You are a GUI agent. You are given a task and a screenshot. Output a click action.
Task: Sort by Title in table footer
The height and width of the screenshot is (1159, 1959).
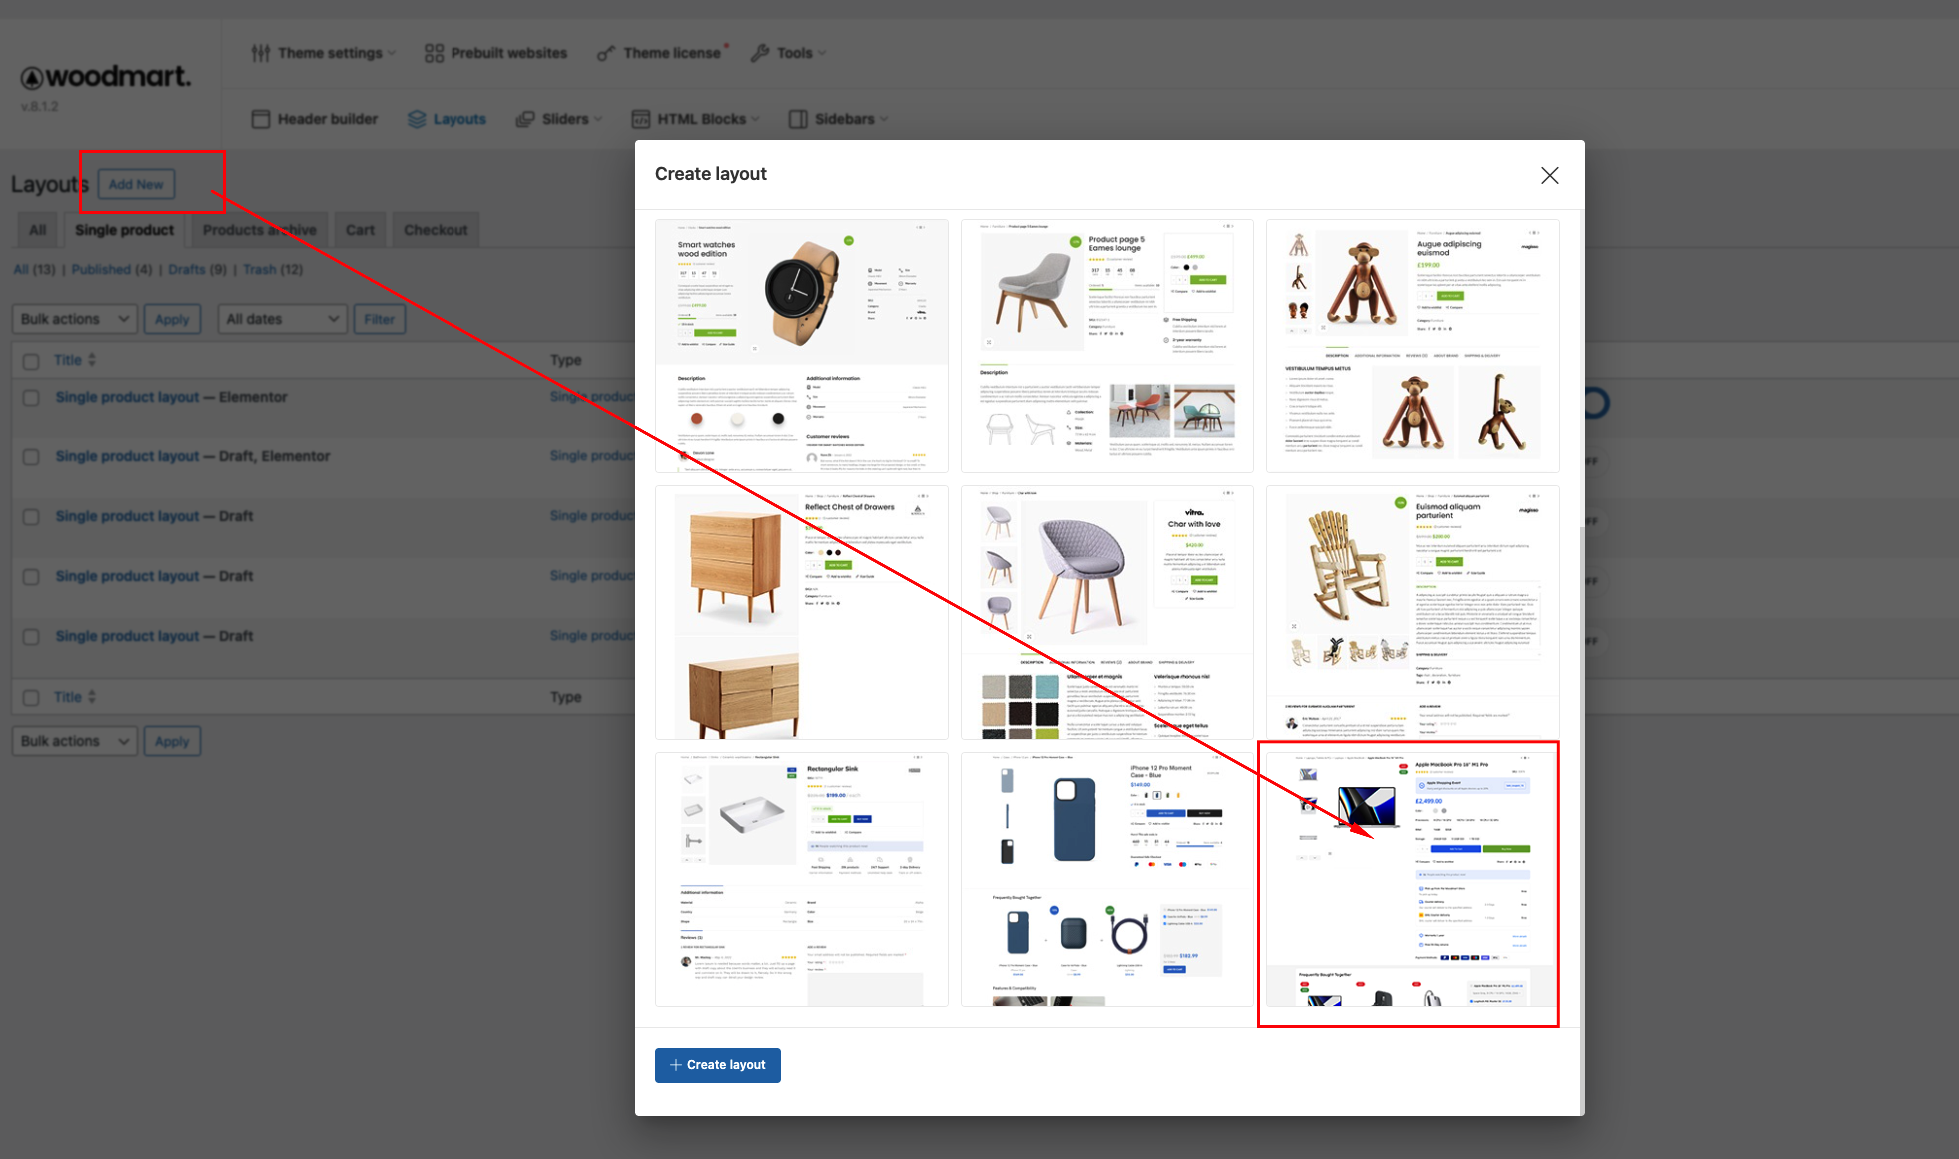tap(75, 697)
